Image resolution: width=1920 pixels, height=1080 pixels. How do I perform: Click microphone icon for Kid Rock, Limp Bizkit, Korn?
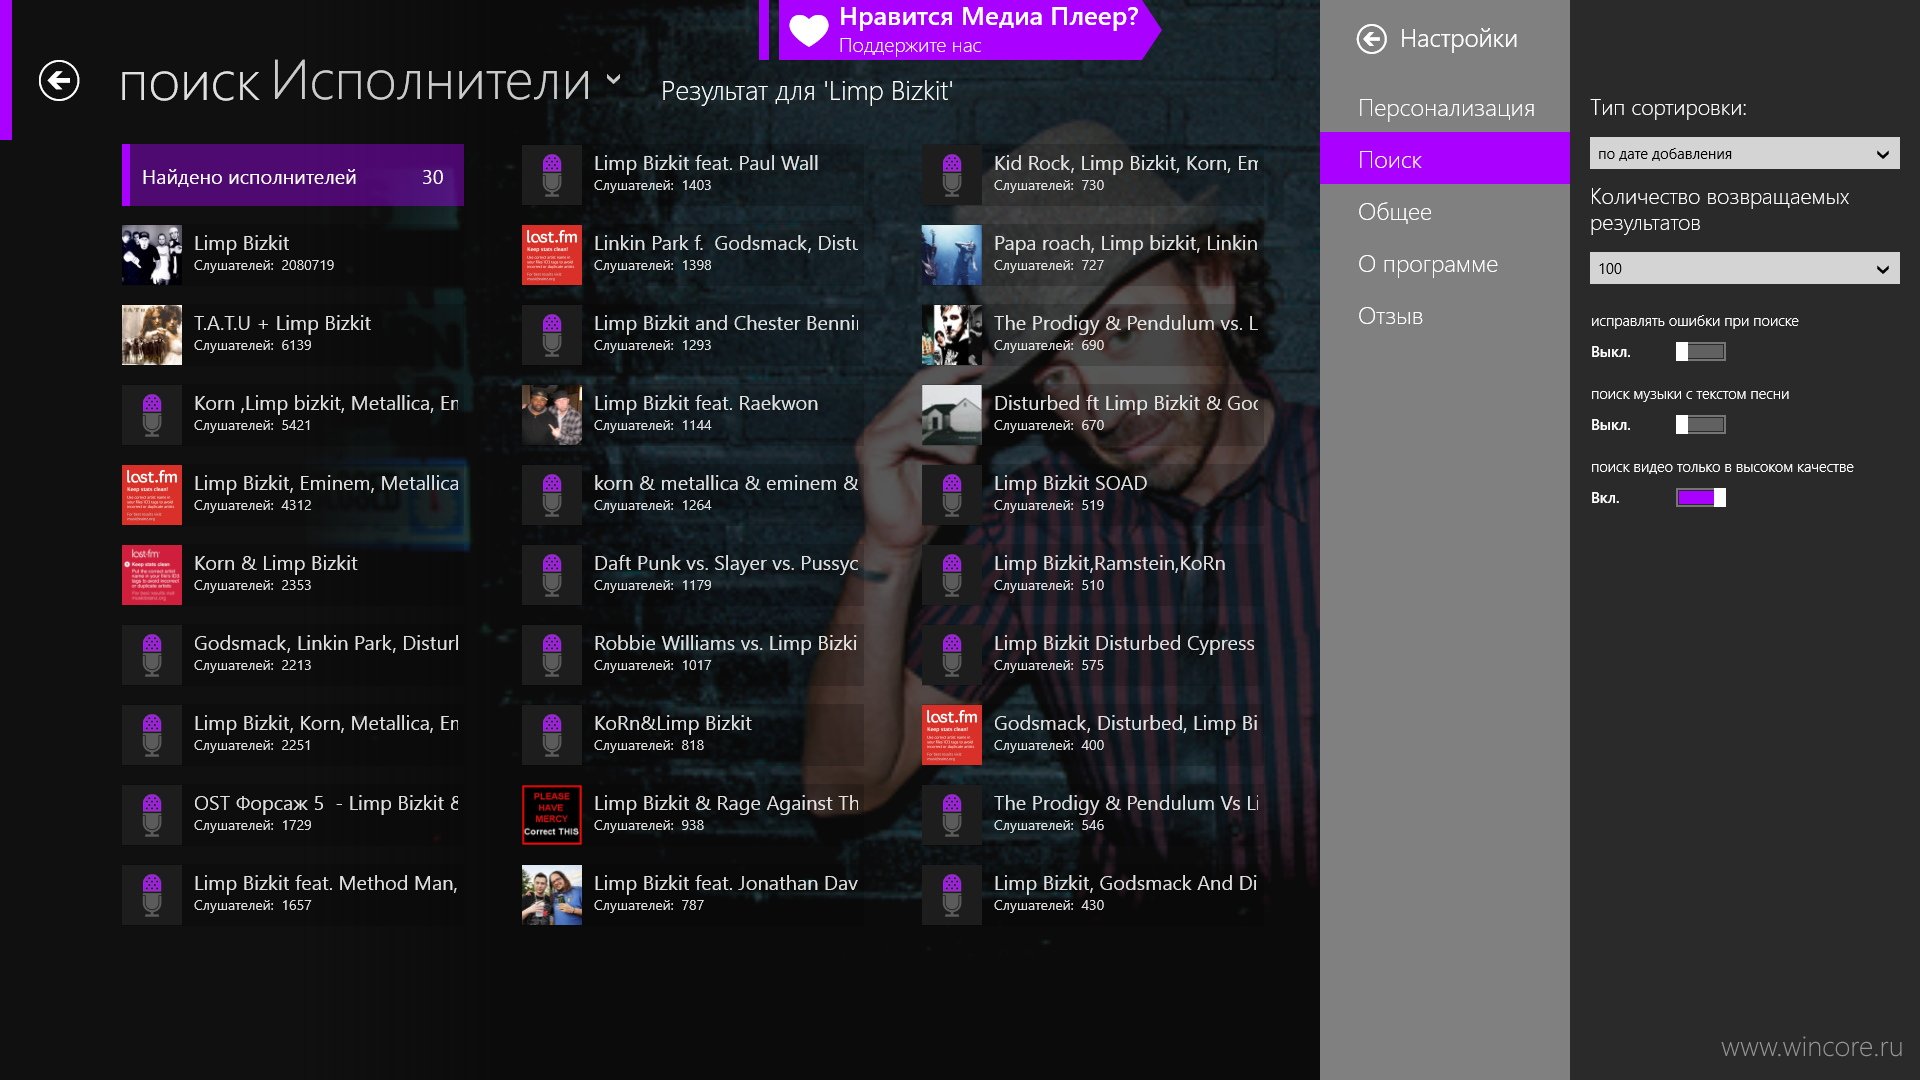point(952,175)
